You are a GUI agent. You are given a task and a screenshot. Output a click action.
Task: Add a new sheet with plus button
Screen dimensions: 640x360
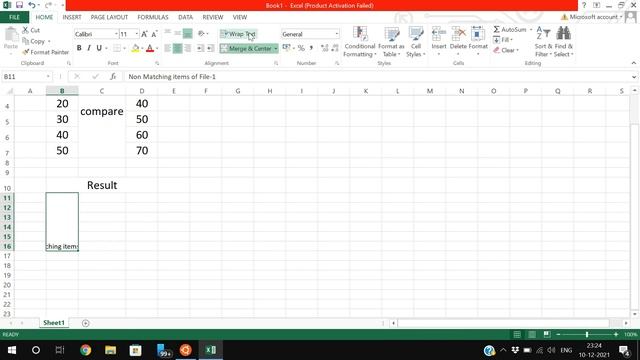85,323
